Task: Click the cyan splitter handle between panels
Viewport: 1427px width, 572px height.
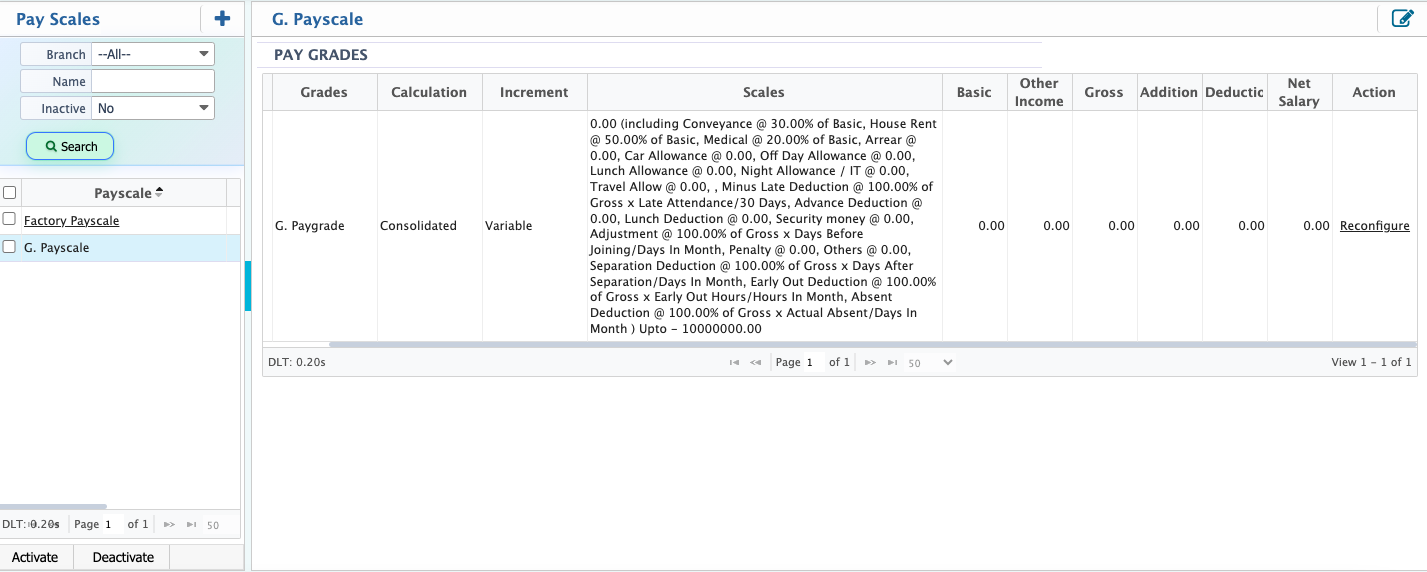Action: tap(248, 287)
